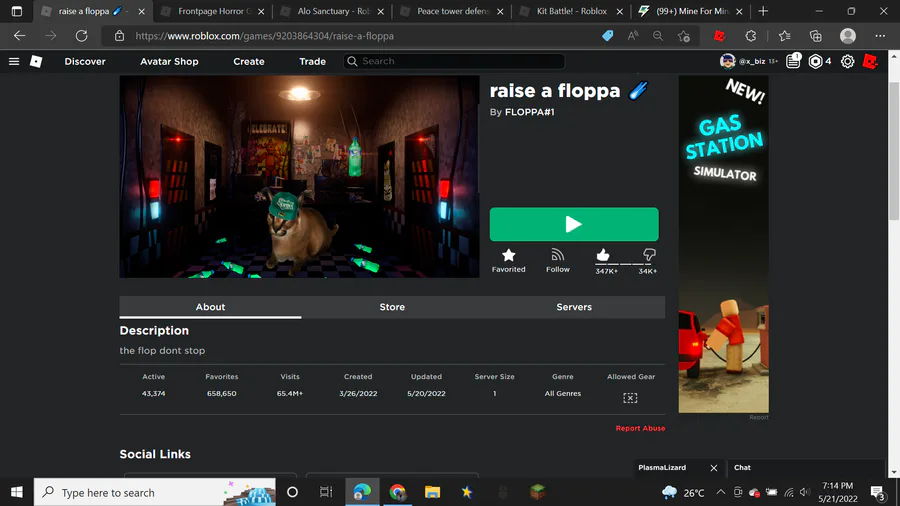900x506 pixels.
Task: Dislike the game with thumbs down
Action: [x=649, y=255]
